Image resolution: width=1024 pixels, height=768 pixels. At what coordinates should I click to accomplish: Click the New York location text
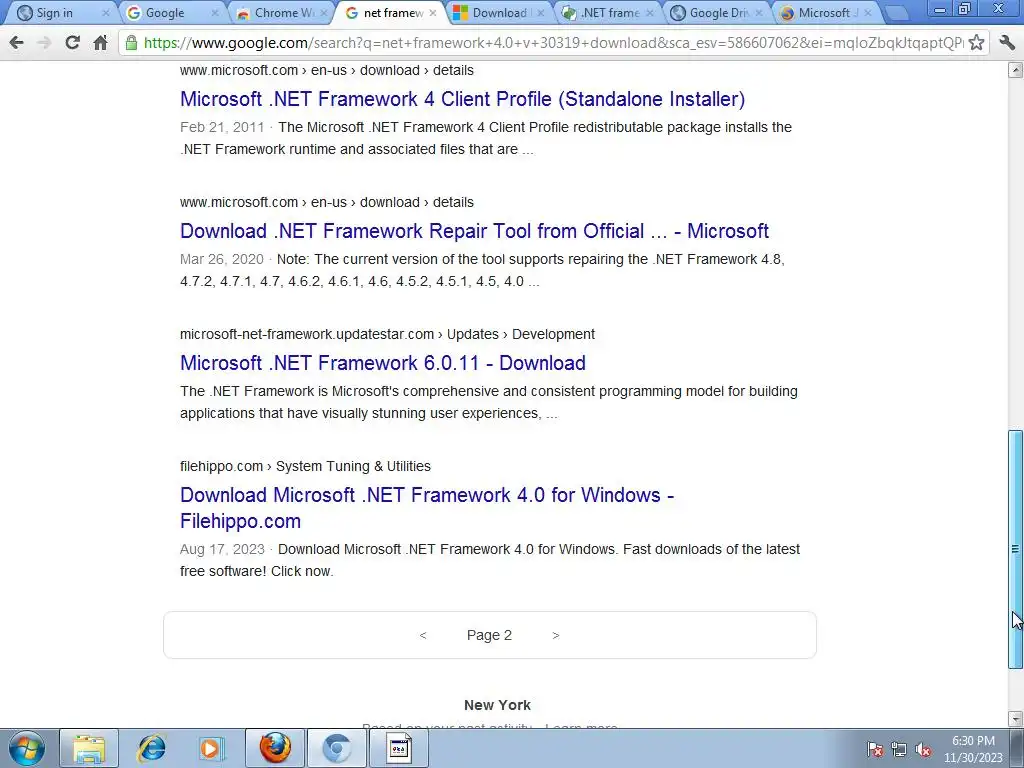coord(497,705)
